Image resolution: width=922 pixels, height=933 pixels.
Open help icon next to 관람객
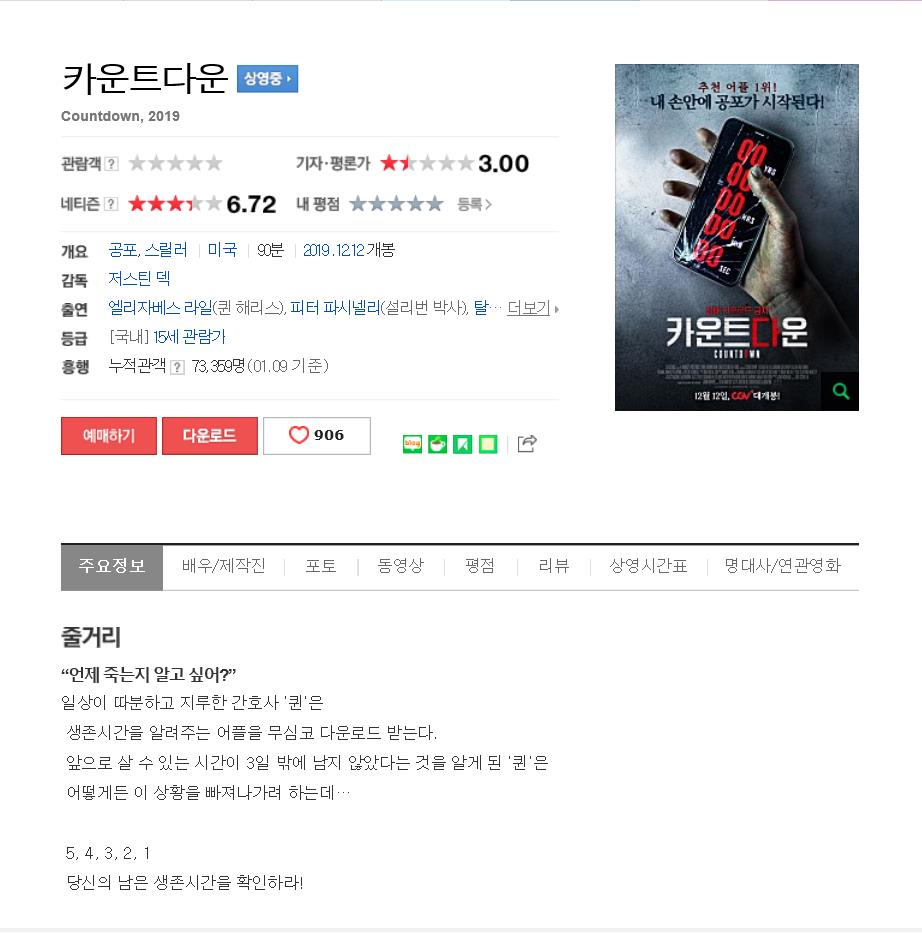coord(111,164)
